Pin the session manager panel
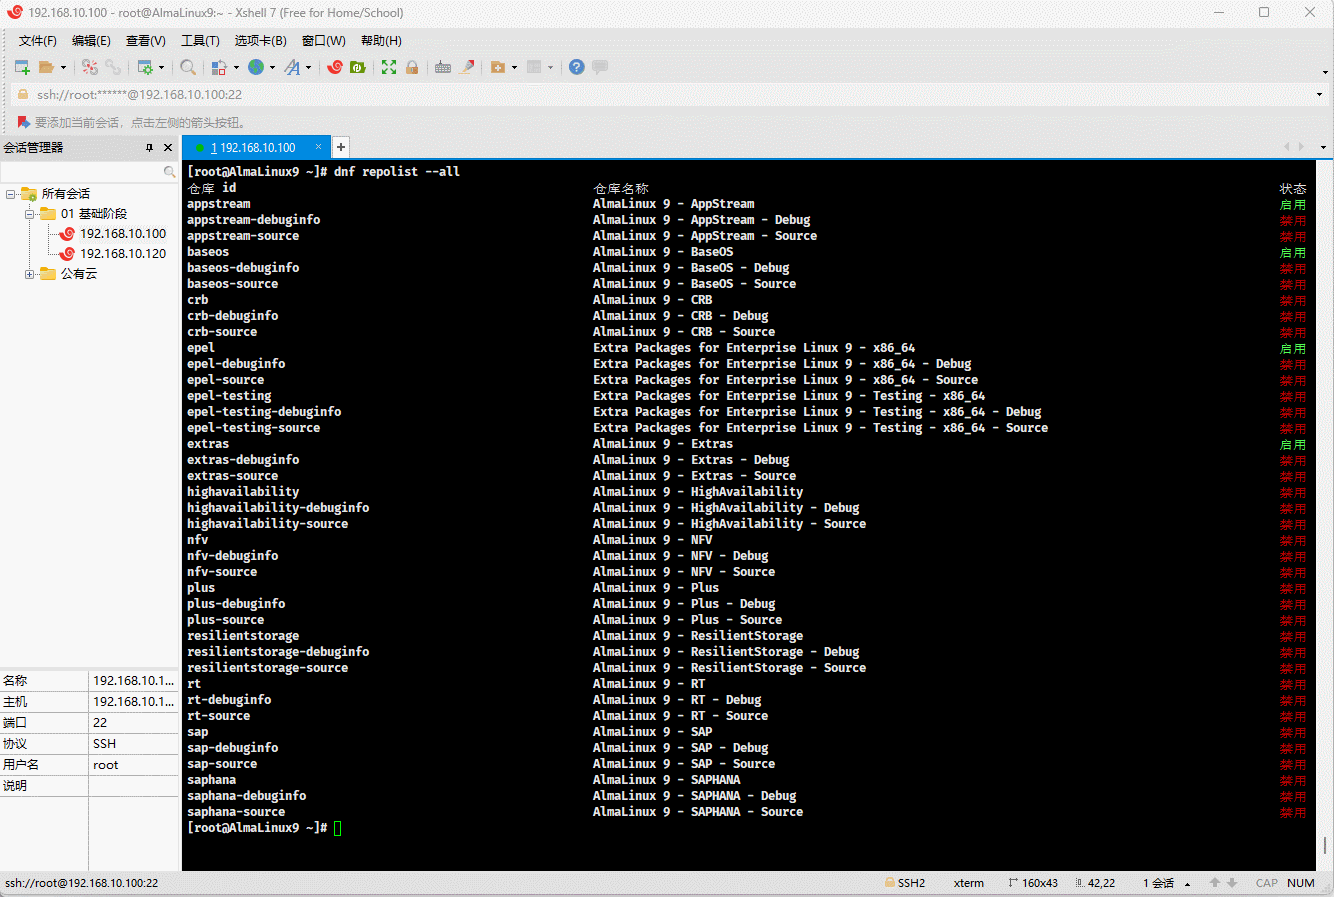 click(x=149, y=147)
